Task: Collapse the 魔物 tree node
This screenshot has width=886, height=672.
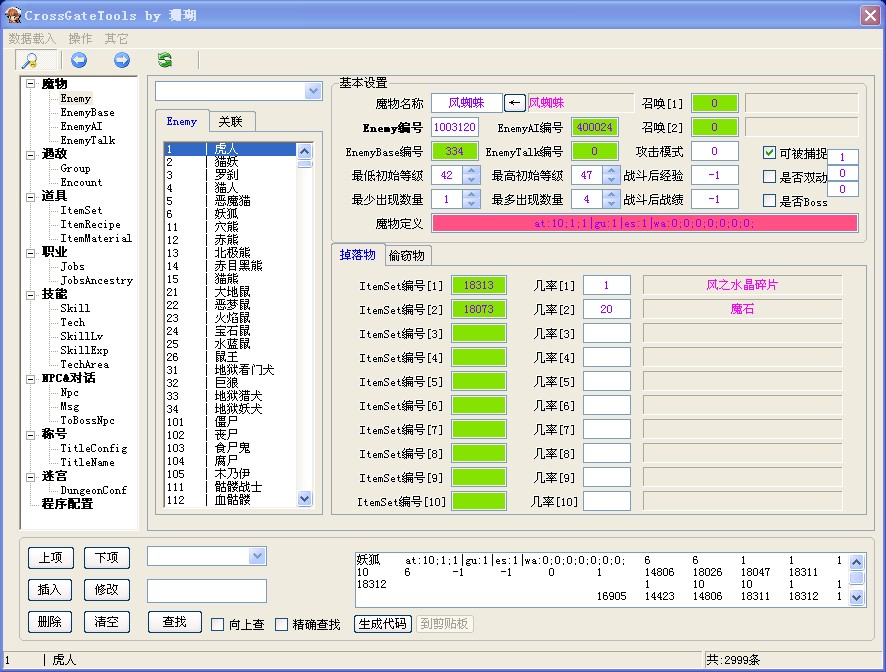Action: click(31, 85)
